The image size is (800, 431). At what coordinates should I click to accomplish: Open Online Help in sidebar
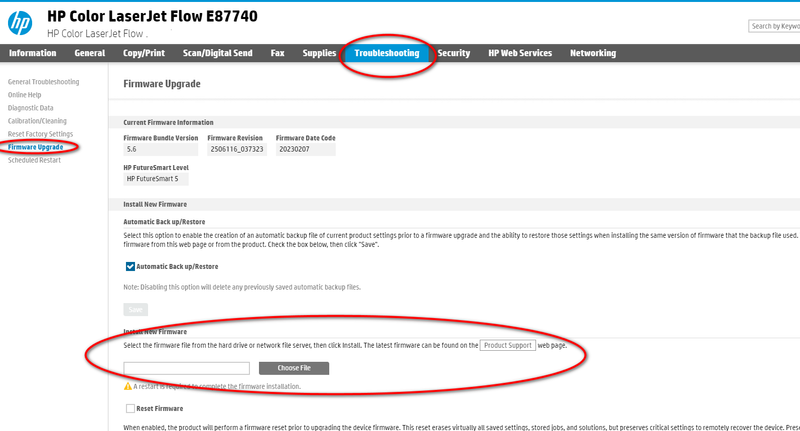coord(24,95)
